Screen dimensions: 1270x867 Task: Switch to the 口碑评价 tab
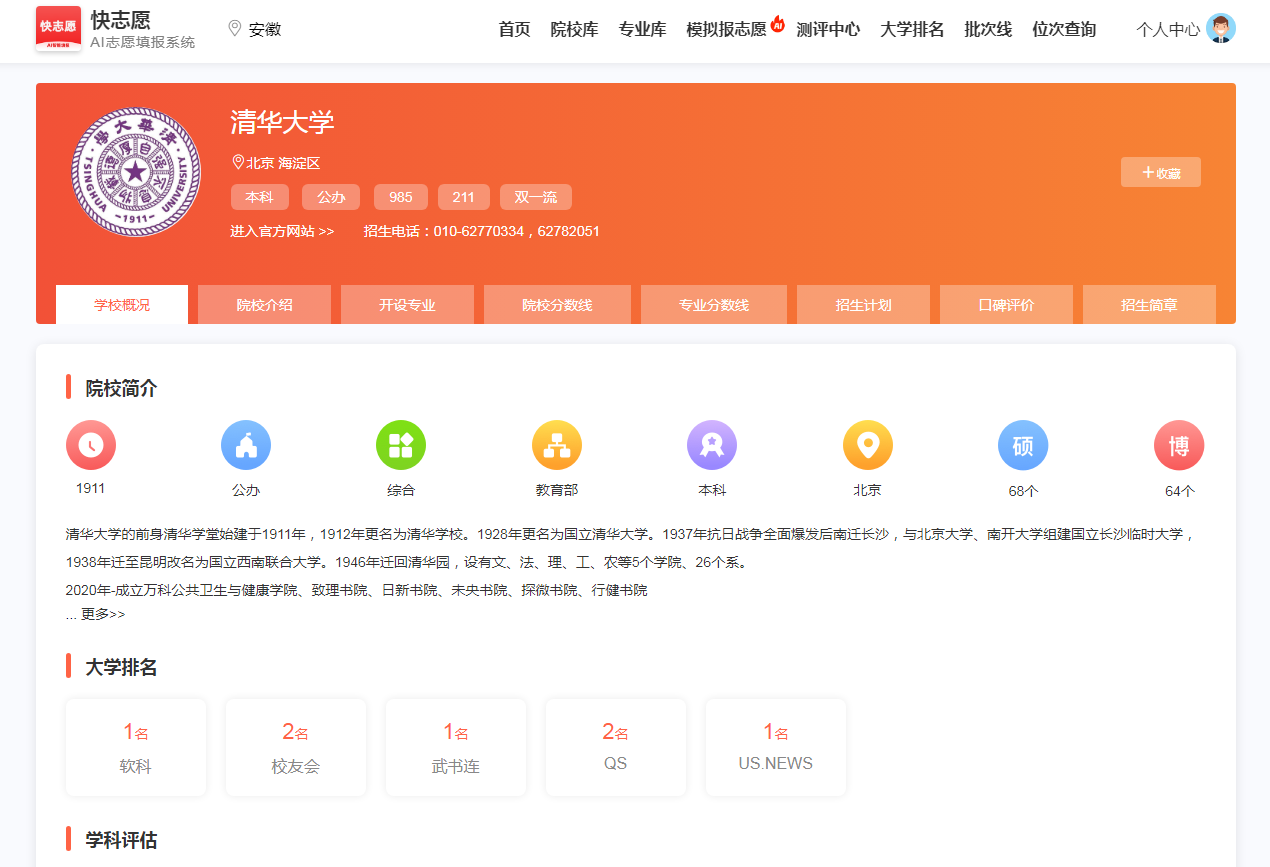[1006, 304]
